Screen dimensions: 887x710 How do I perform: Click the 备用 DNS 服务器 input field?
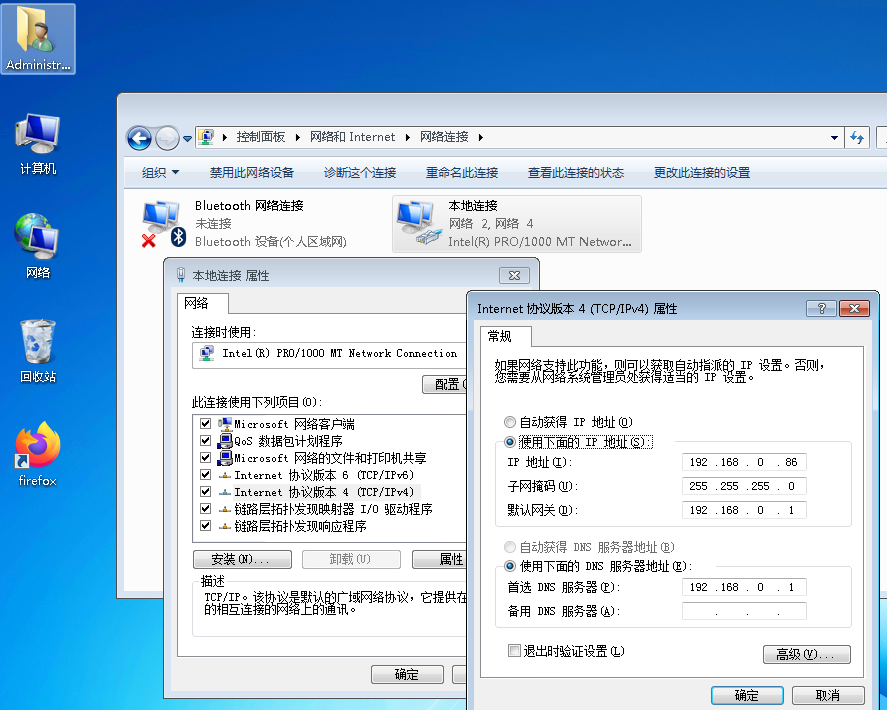pyautogui.click(x=744, y=610)
